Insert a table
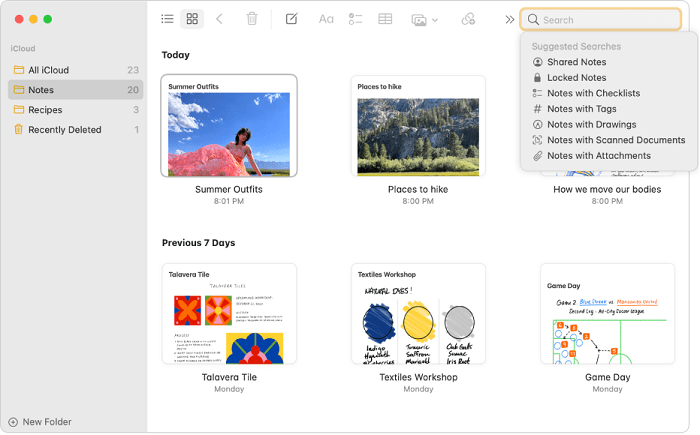700x435 pixels. (x=385, y=19)
